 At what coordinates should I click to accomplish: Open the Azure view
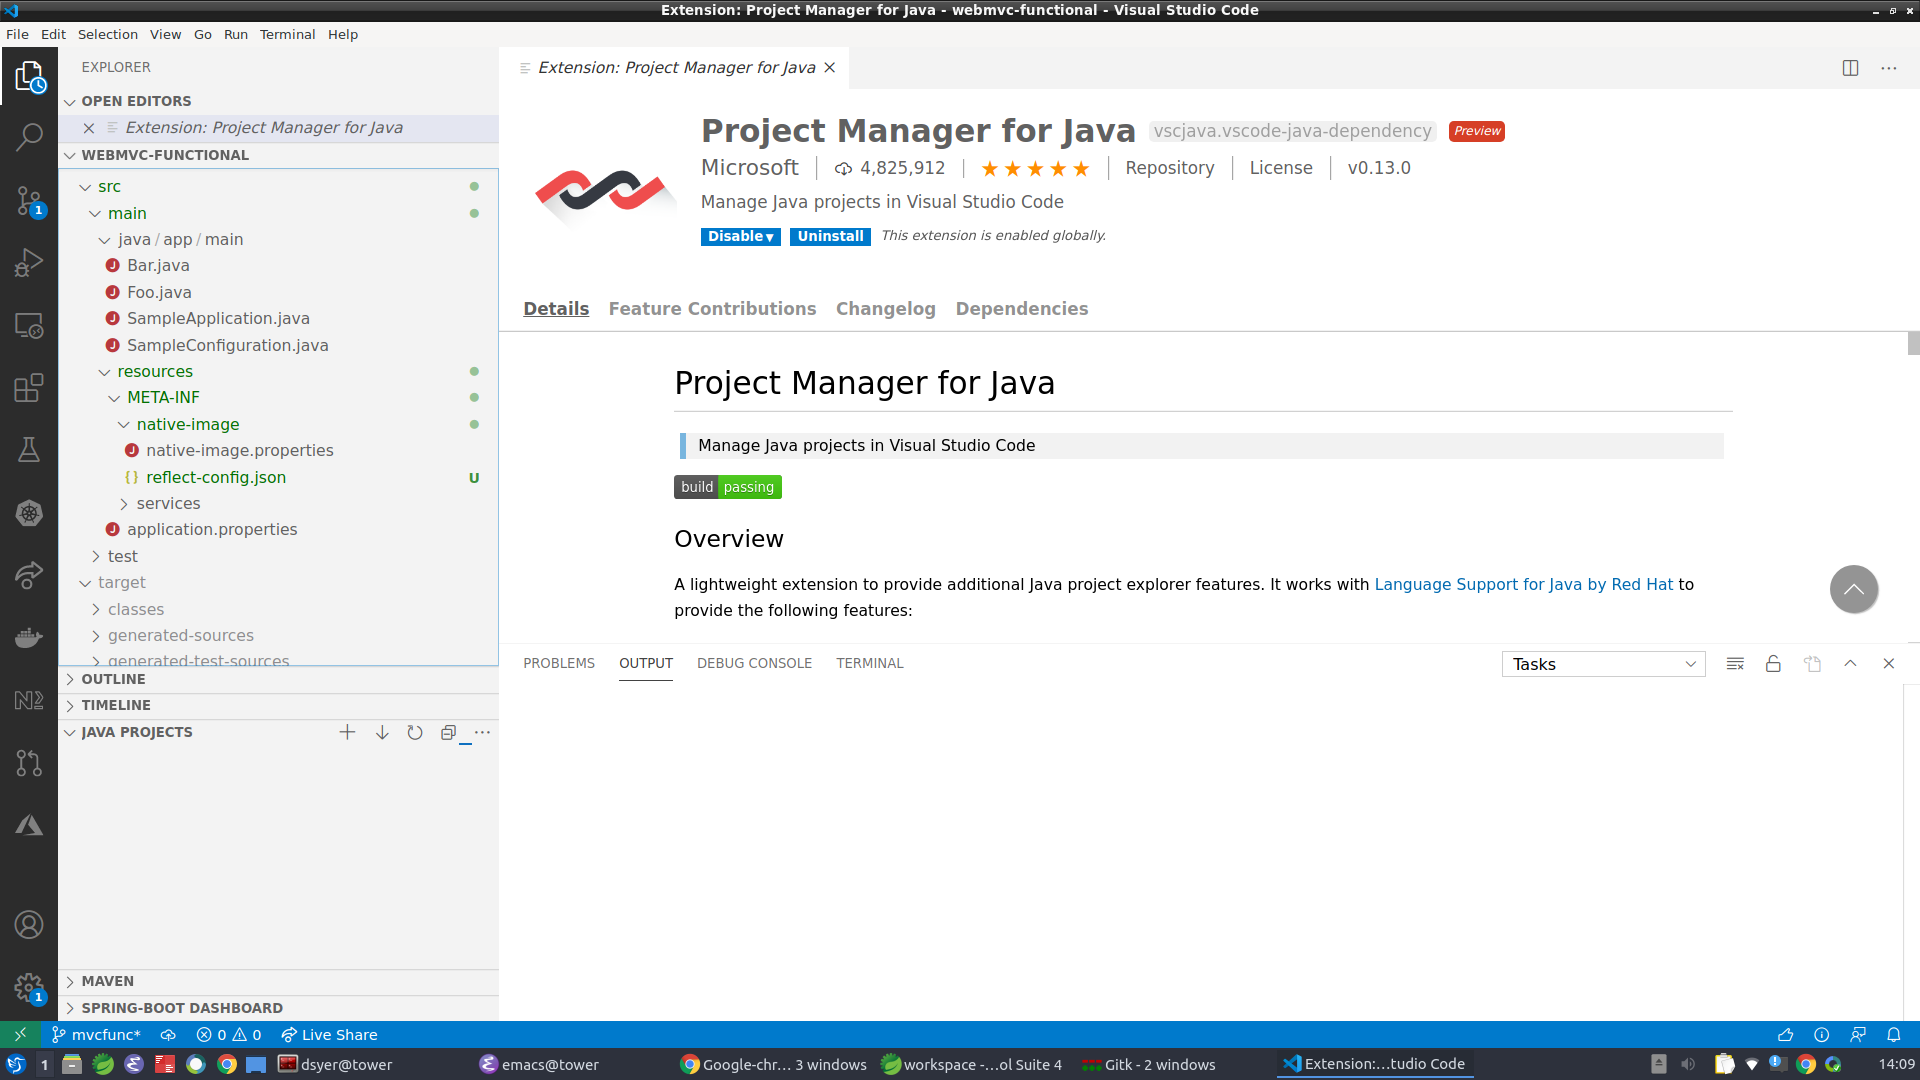pyautogui.click(x=29, y=826)
